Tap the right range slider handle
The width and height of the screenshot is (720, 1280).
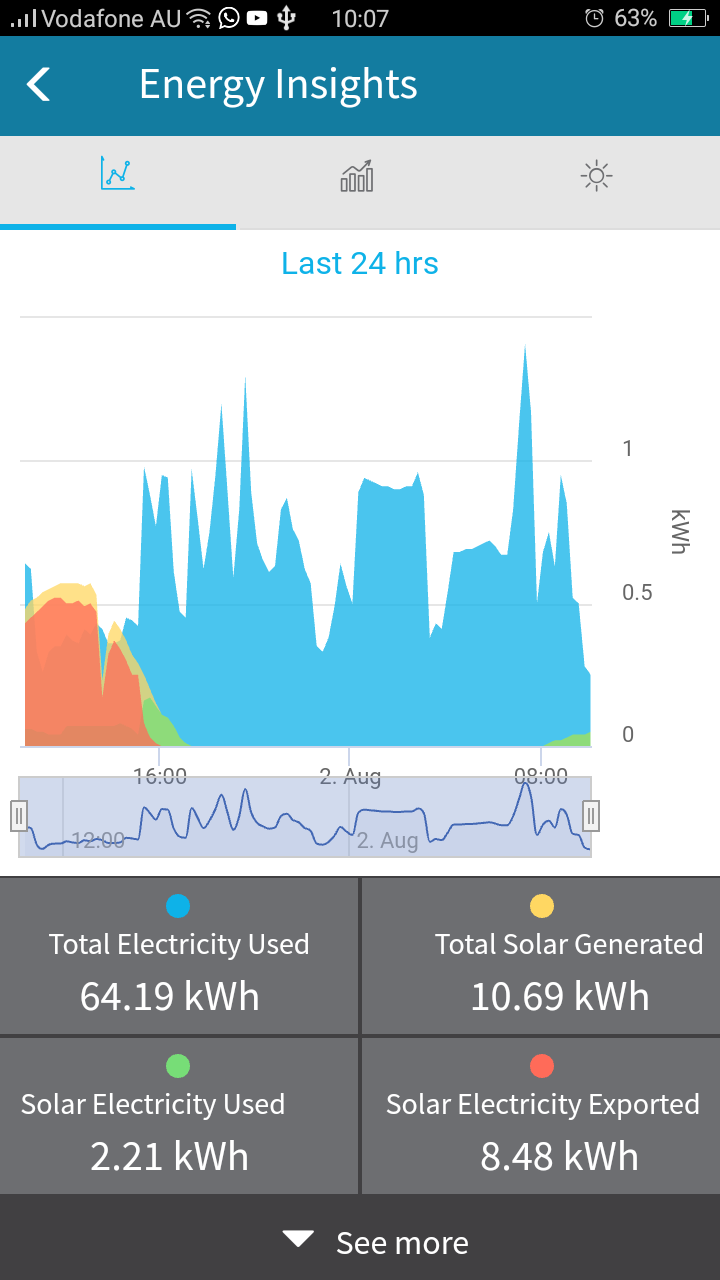click(x=591, y=816)
